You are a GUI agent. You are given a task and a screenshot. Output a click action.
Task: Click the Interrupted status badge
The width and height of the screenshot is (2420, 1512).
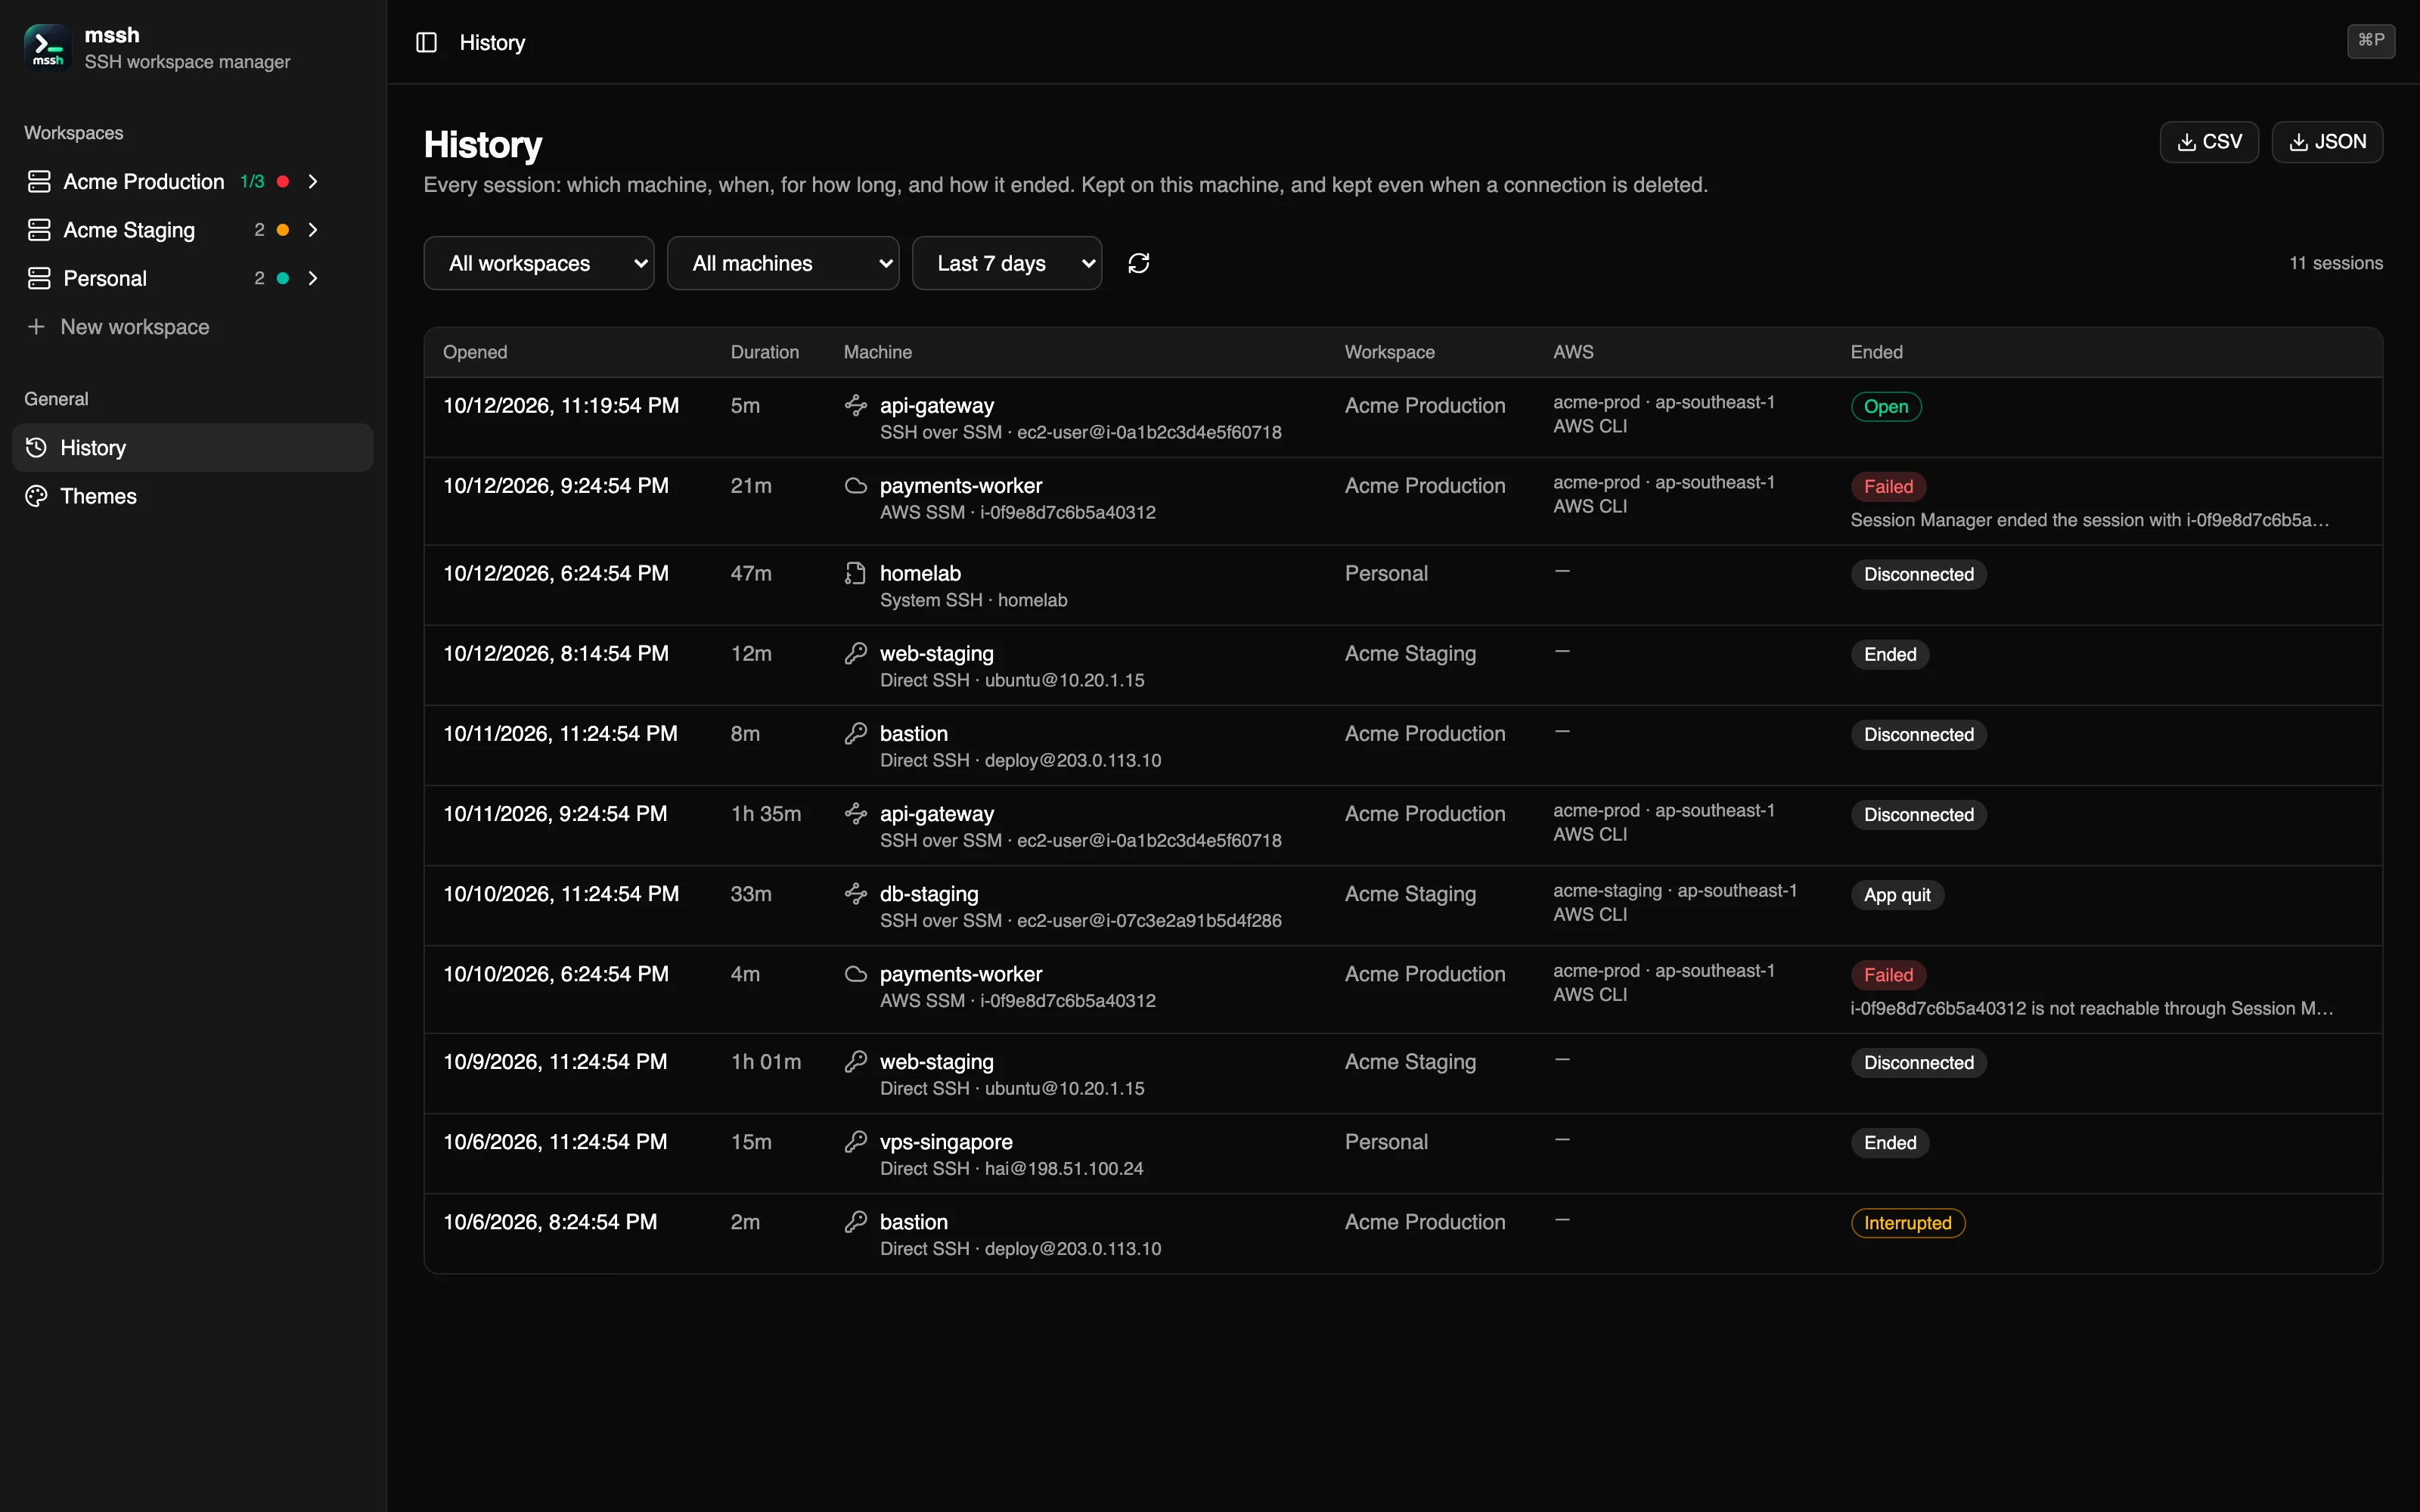1907,1223
